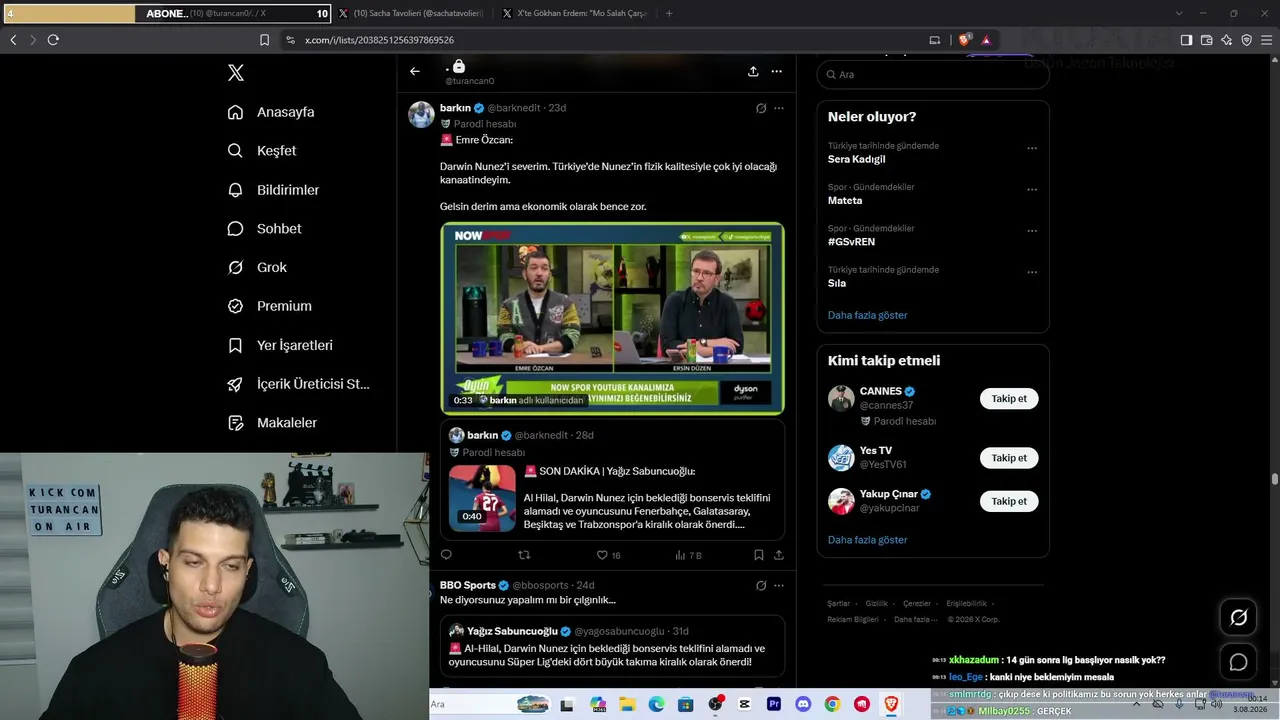Play the NOW Spor video with Emre Özcan
The width and height of the screenshot is (1280, 720).
(x=612, y=318)
